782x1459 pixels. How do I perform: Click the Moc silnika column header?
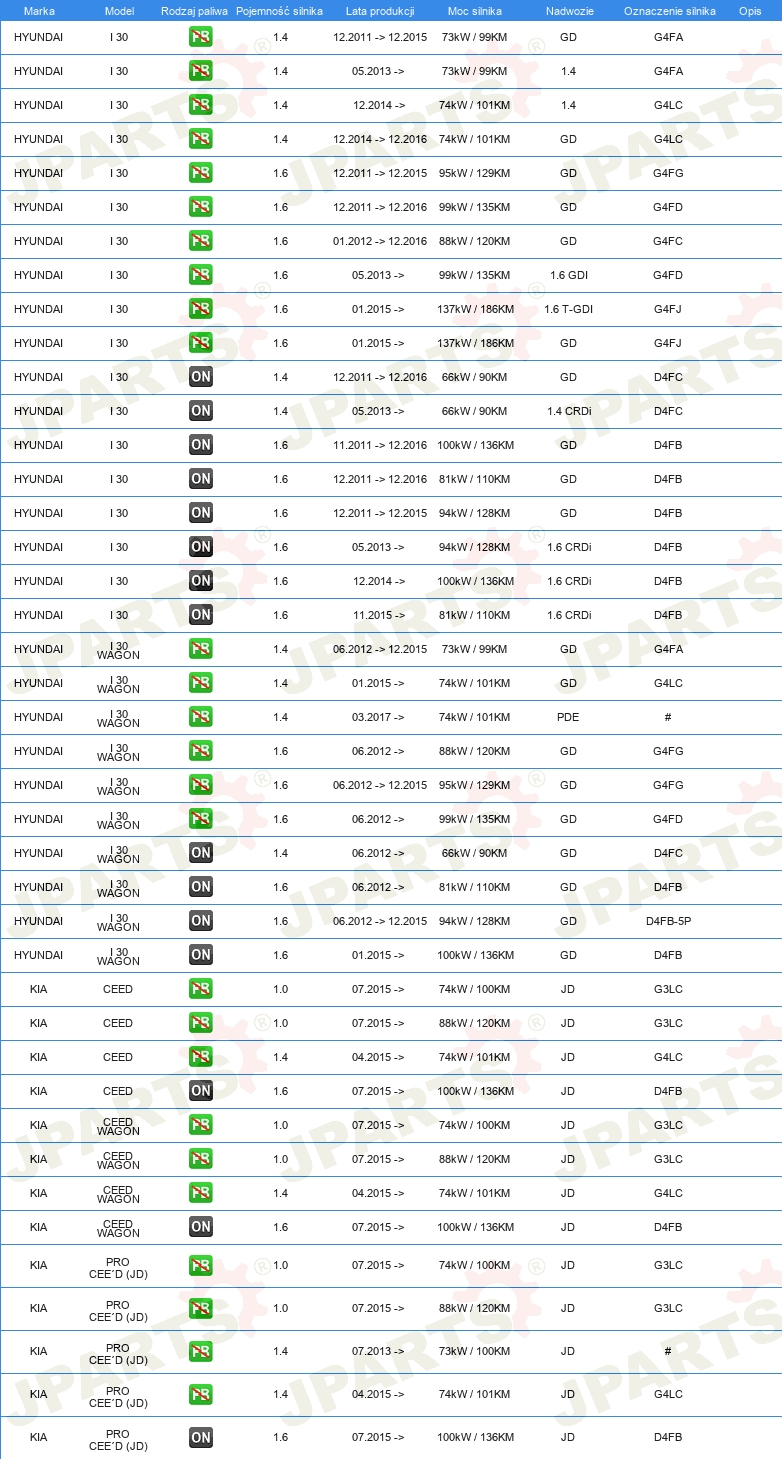475,11
